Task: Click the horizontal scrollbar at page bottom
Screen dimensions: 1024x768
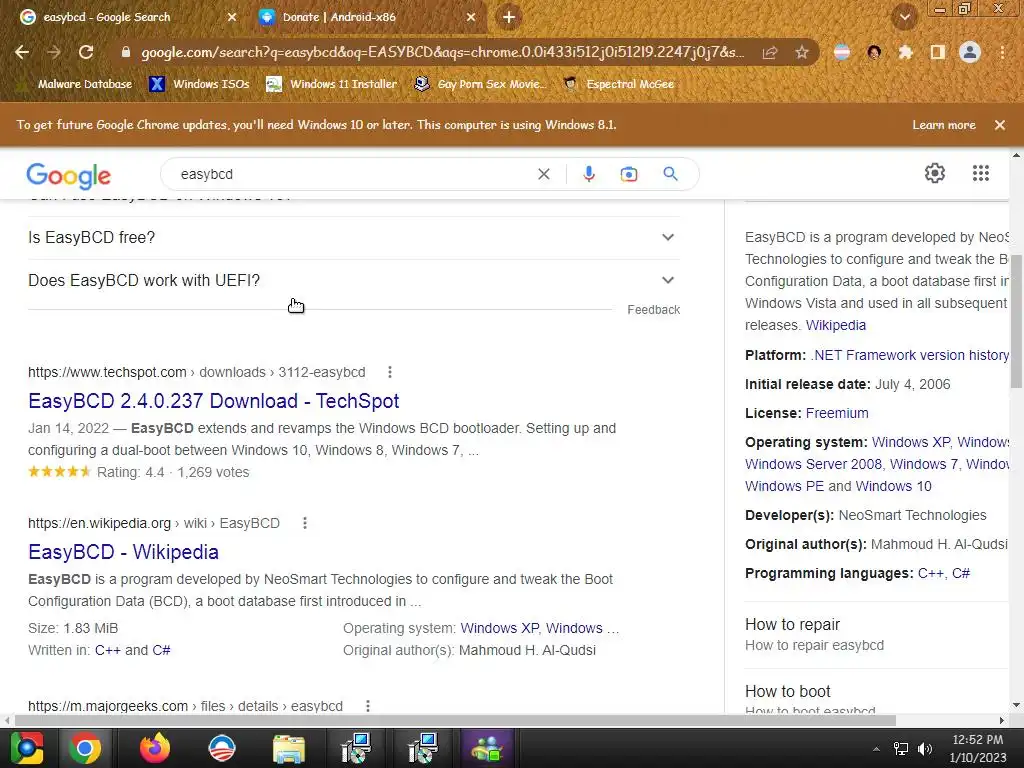Action: [455, 720]
